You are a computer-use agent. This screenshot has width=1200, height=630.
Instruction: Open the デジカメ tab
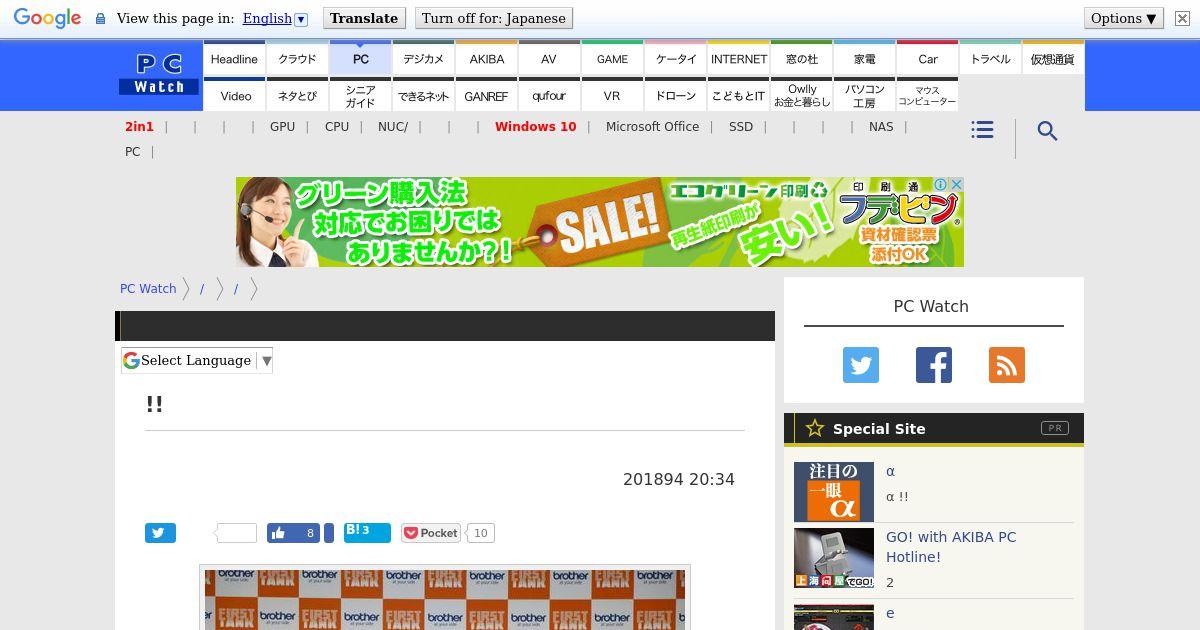(423, 58)
